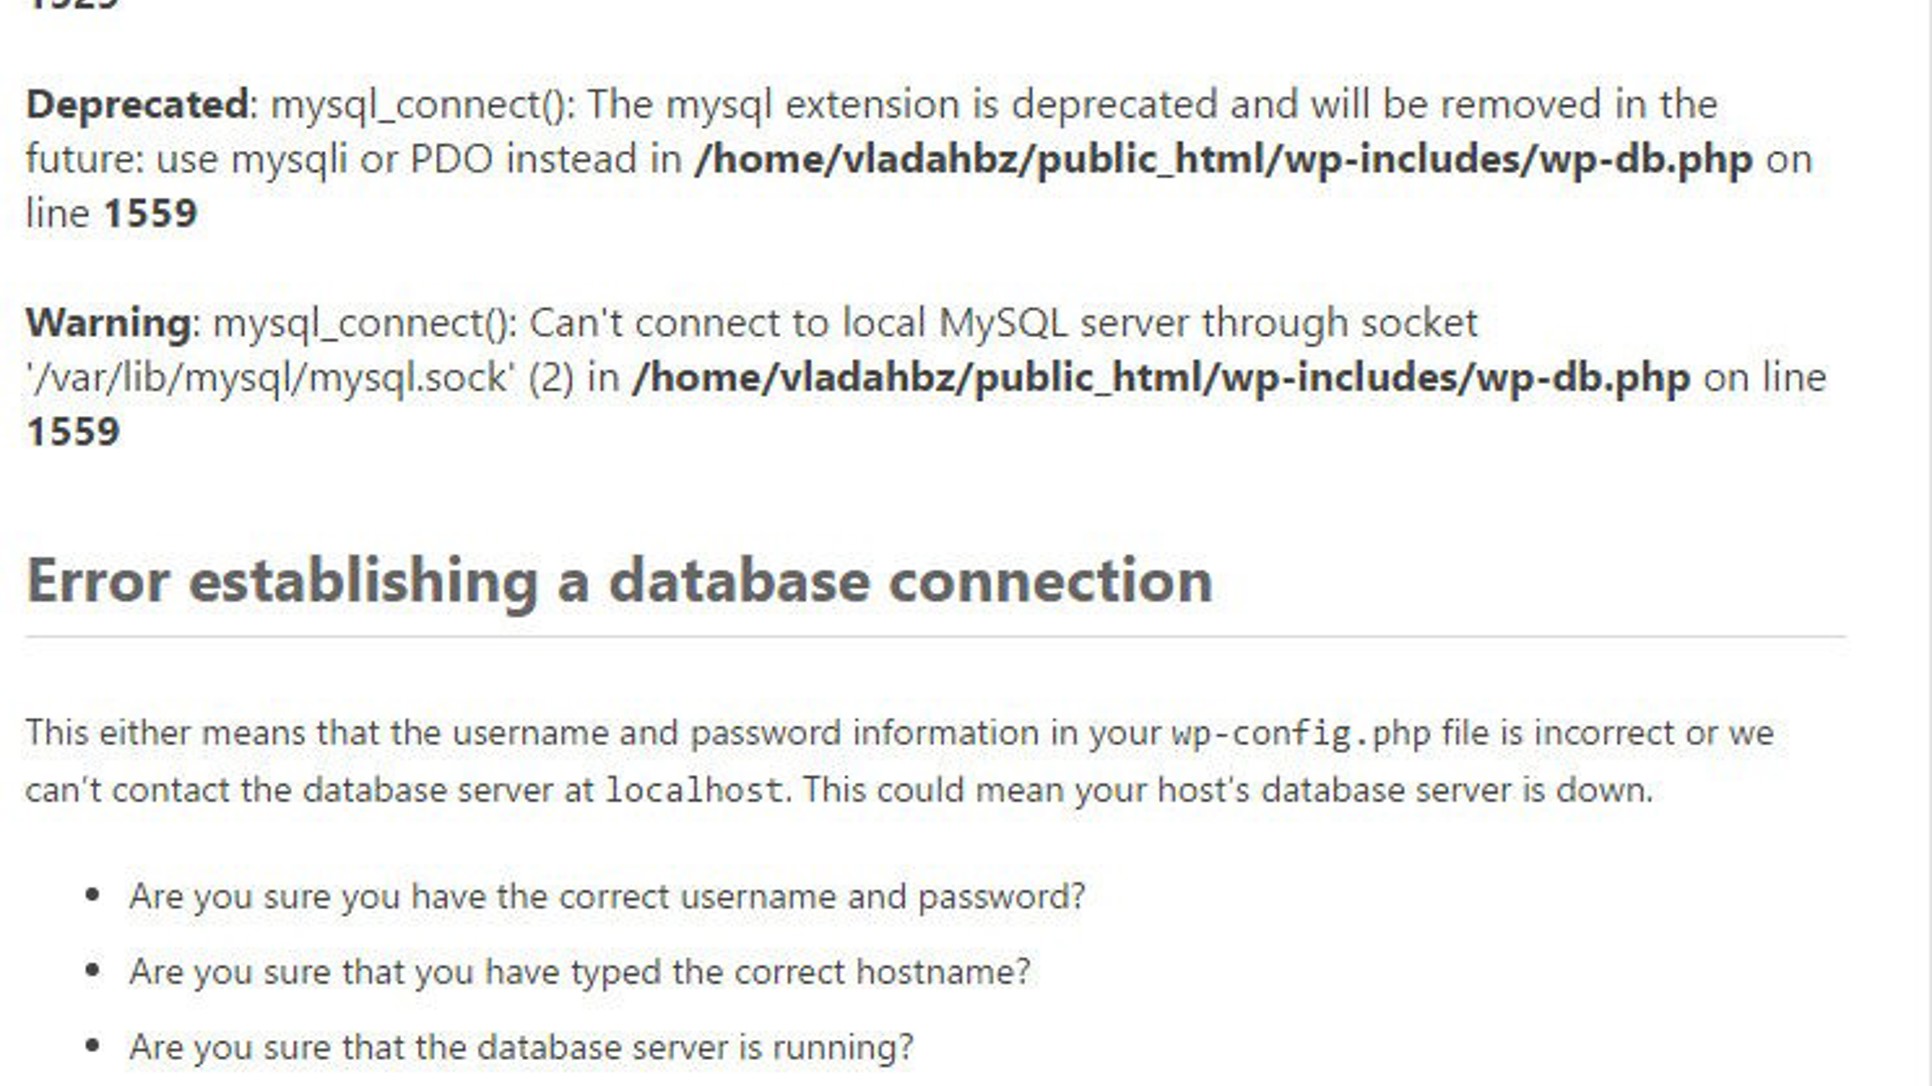Click the bold "Deprecated" label

tap(137, 104)
